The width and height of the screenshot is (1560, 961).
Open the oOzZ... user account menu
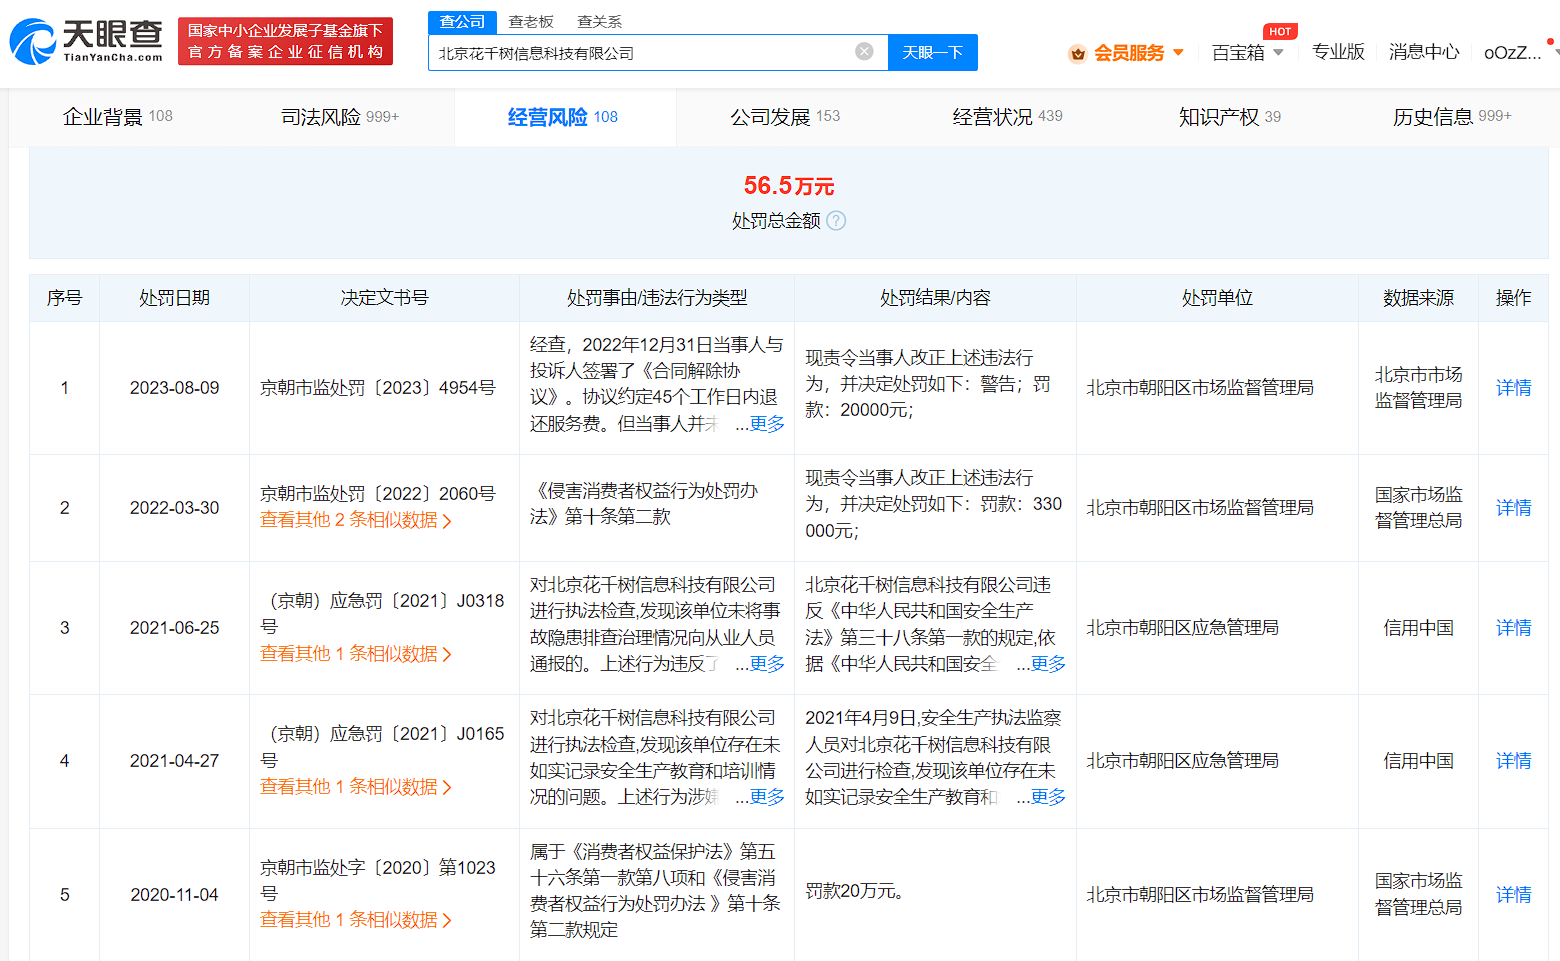[1513, 53]
